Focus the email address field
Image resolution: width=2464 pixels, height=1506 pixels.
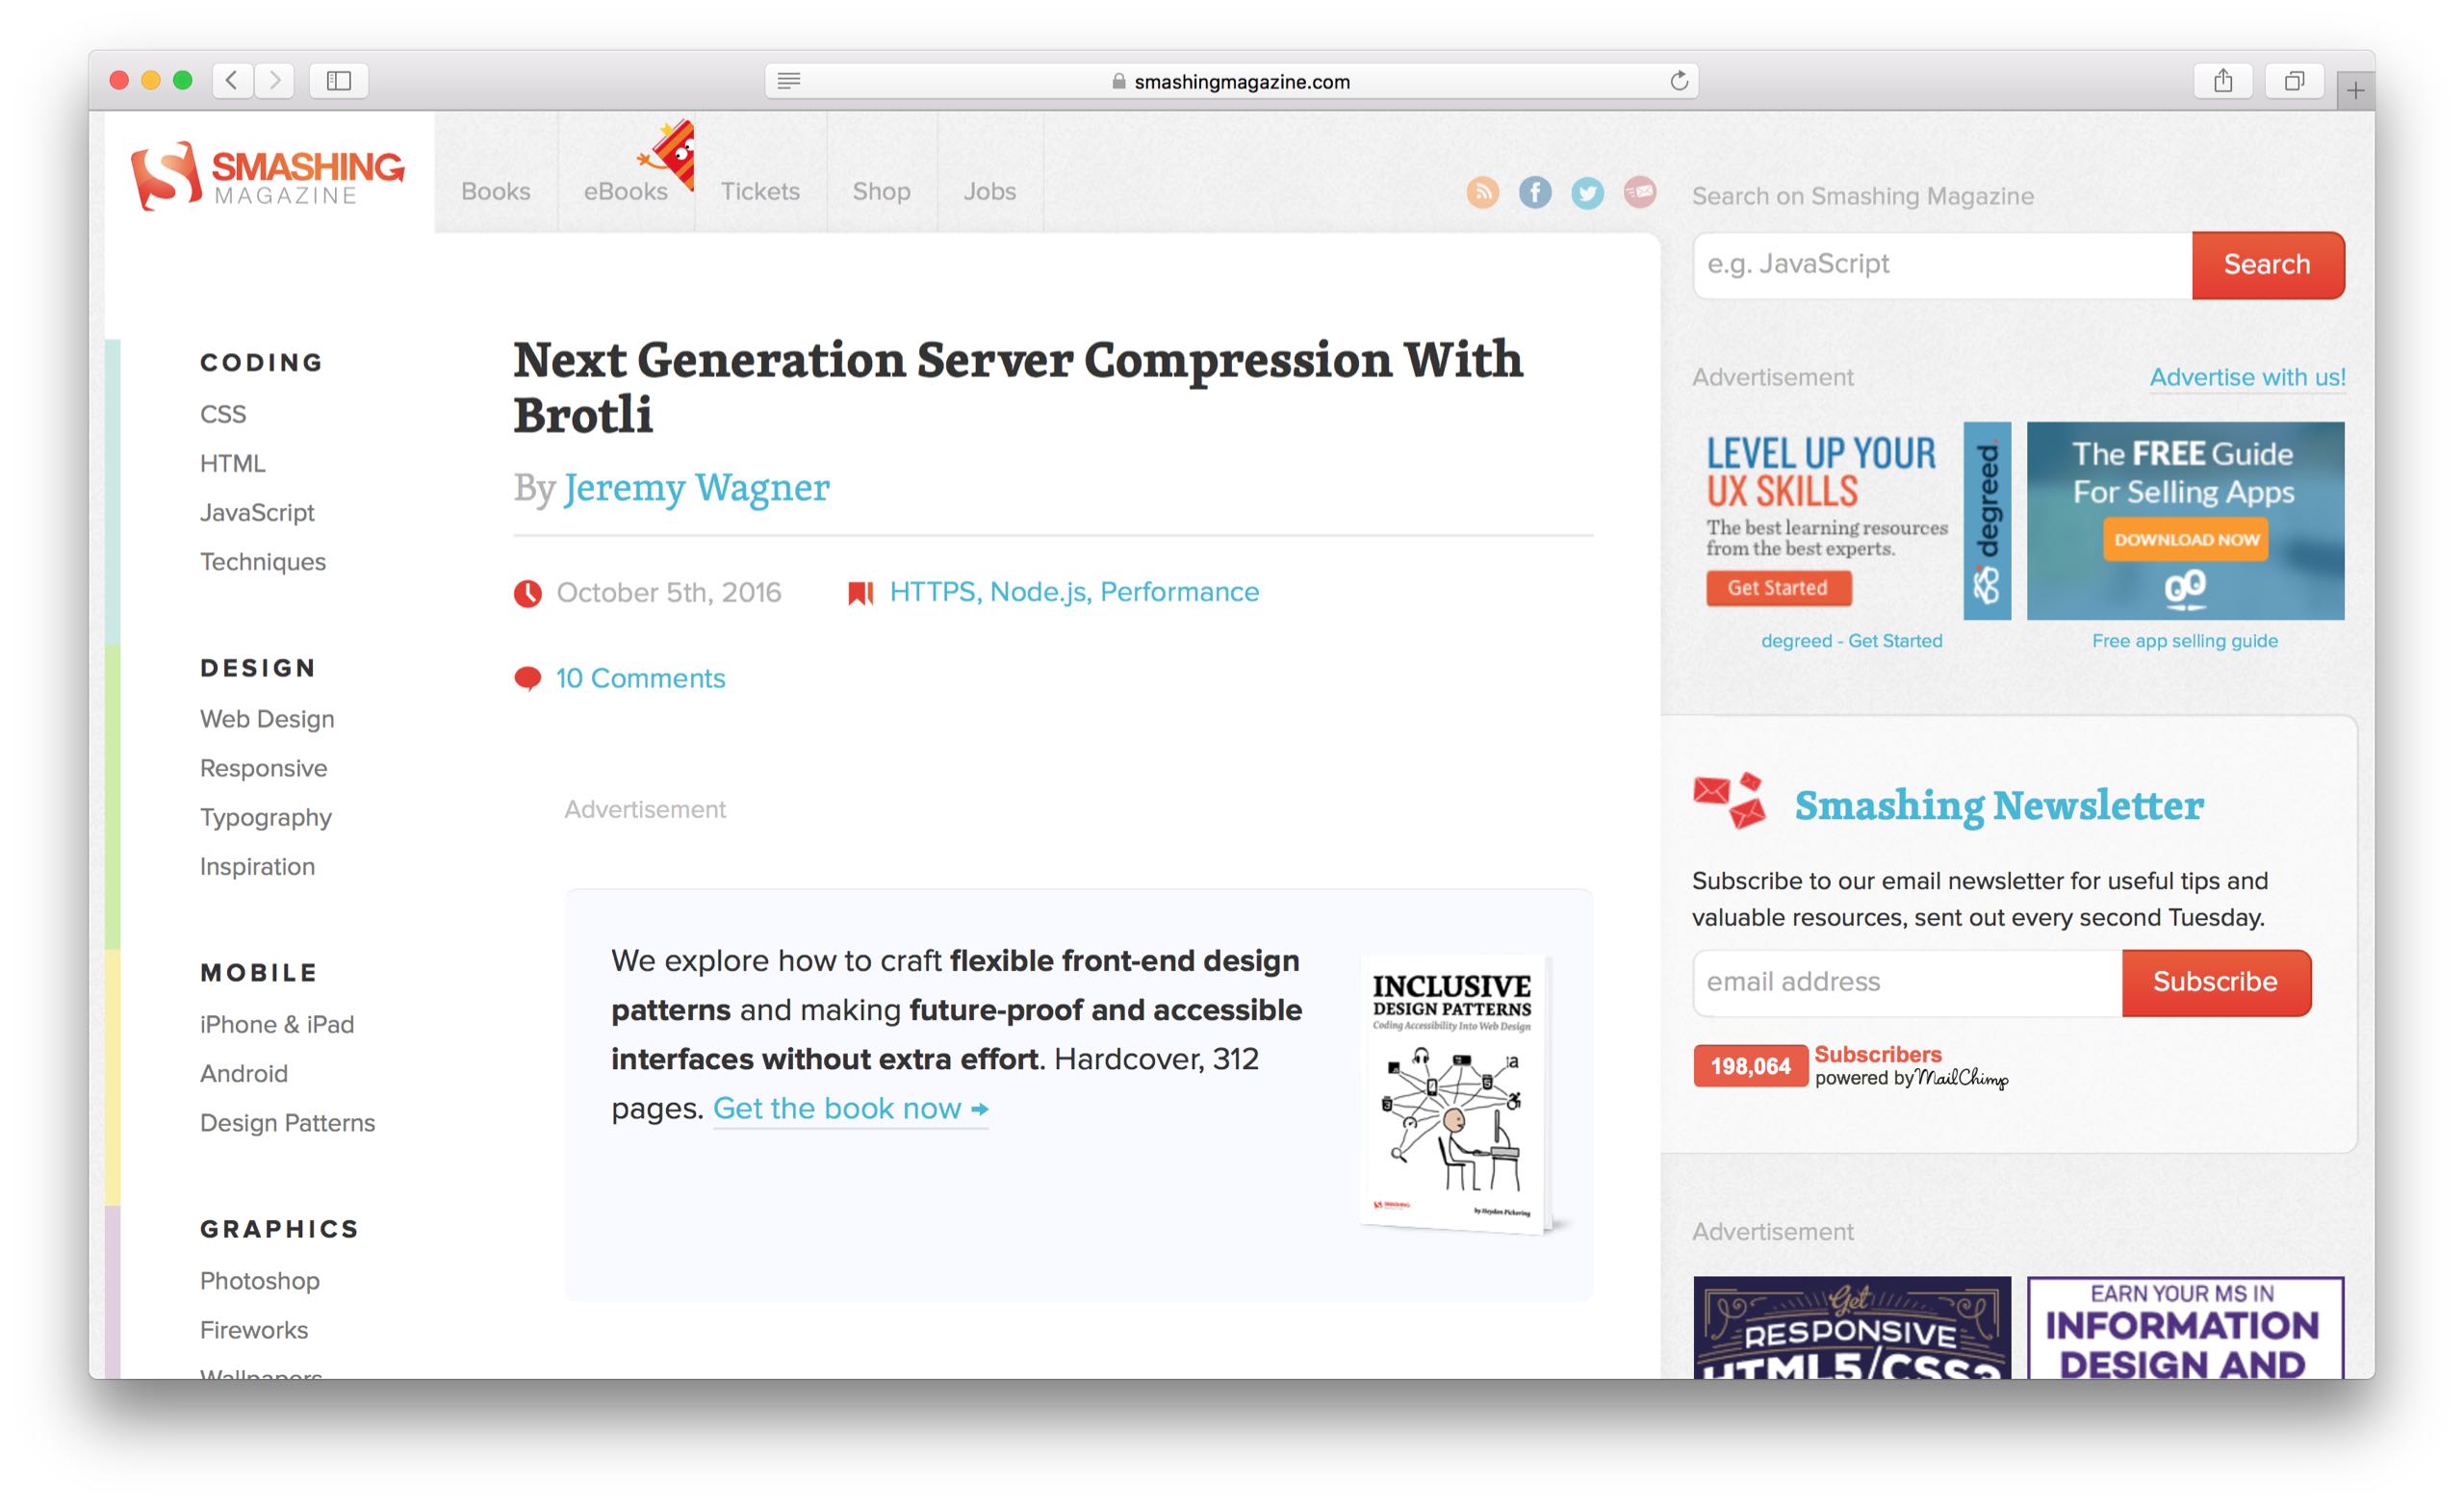1907,982
